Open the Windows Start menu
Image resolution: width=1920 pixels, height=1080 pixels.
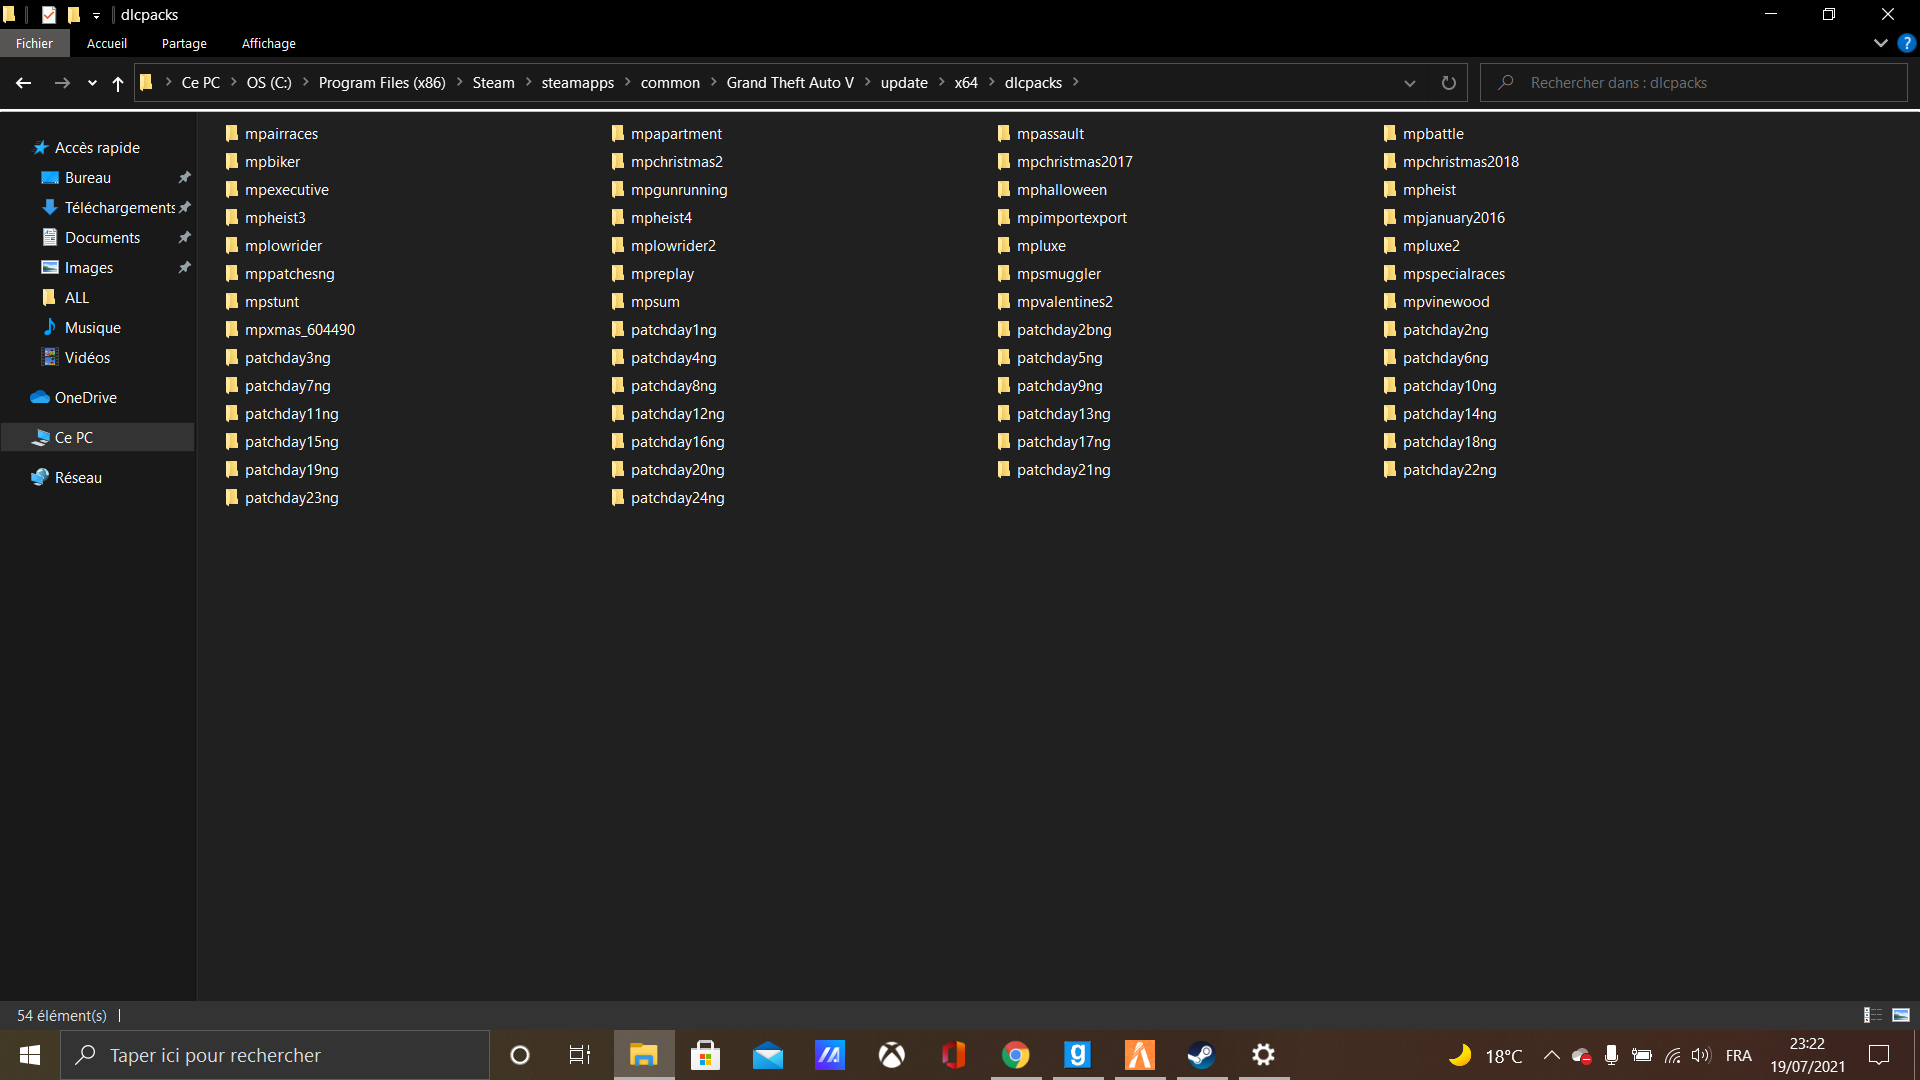[x=30, y=1055]
